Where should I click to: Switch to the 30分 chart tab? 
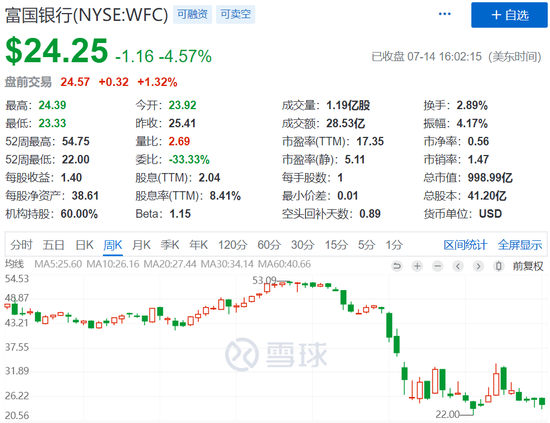pyautogui.click(x=302, y=245)
